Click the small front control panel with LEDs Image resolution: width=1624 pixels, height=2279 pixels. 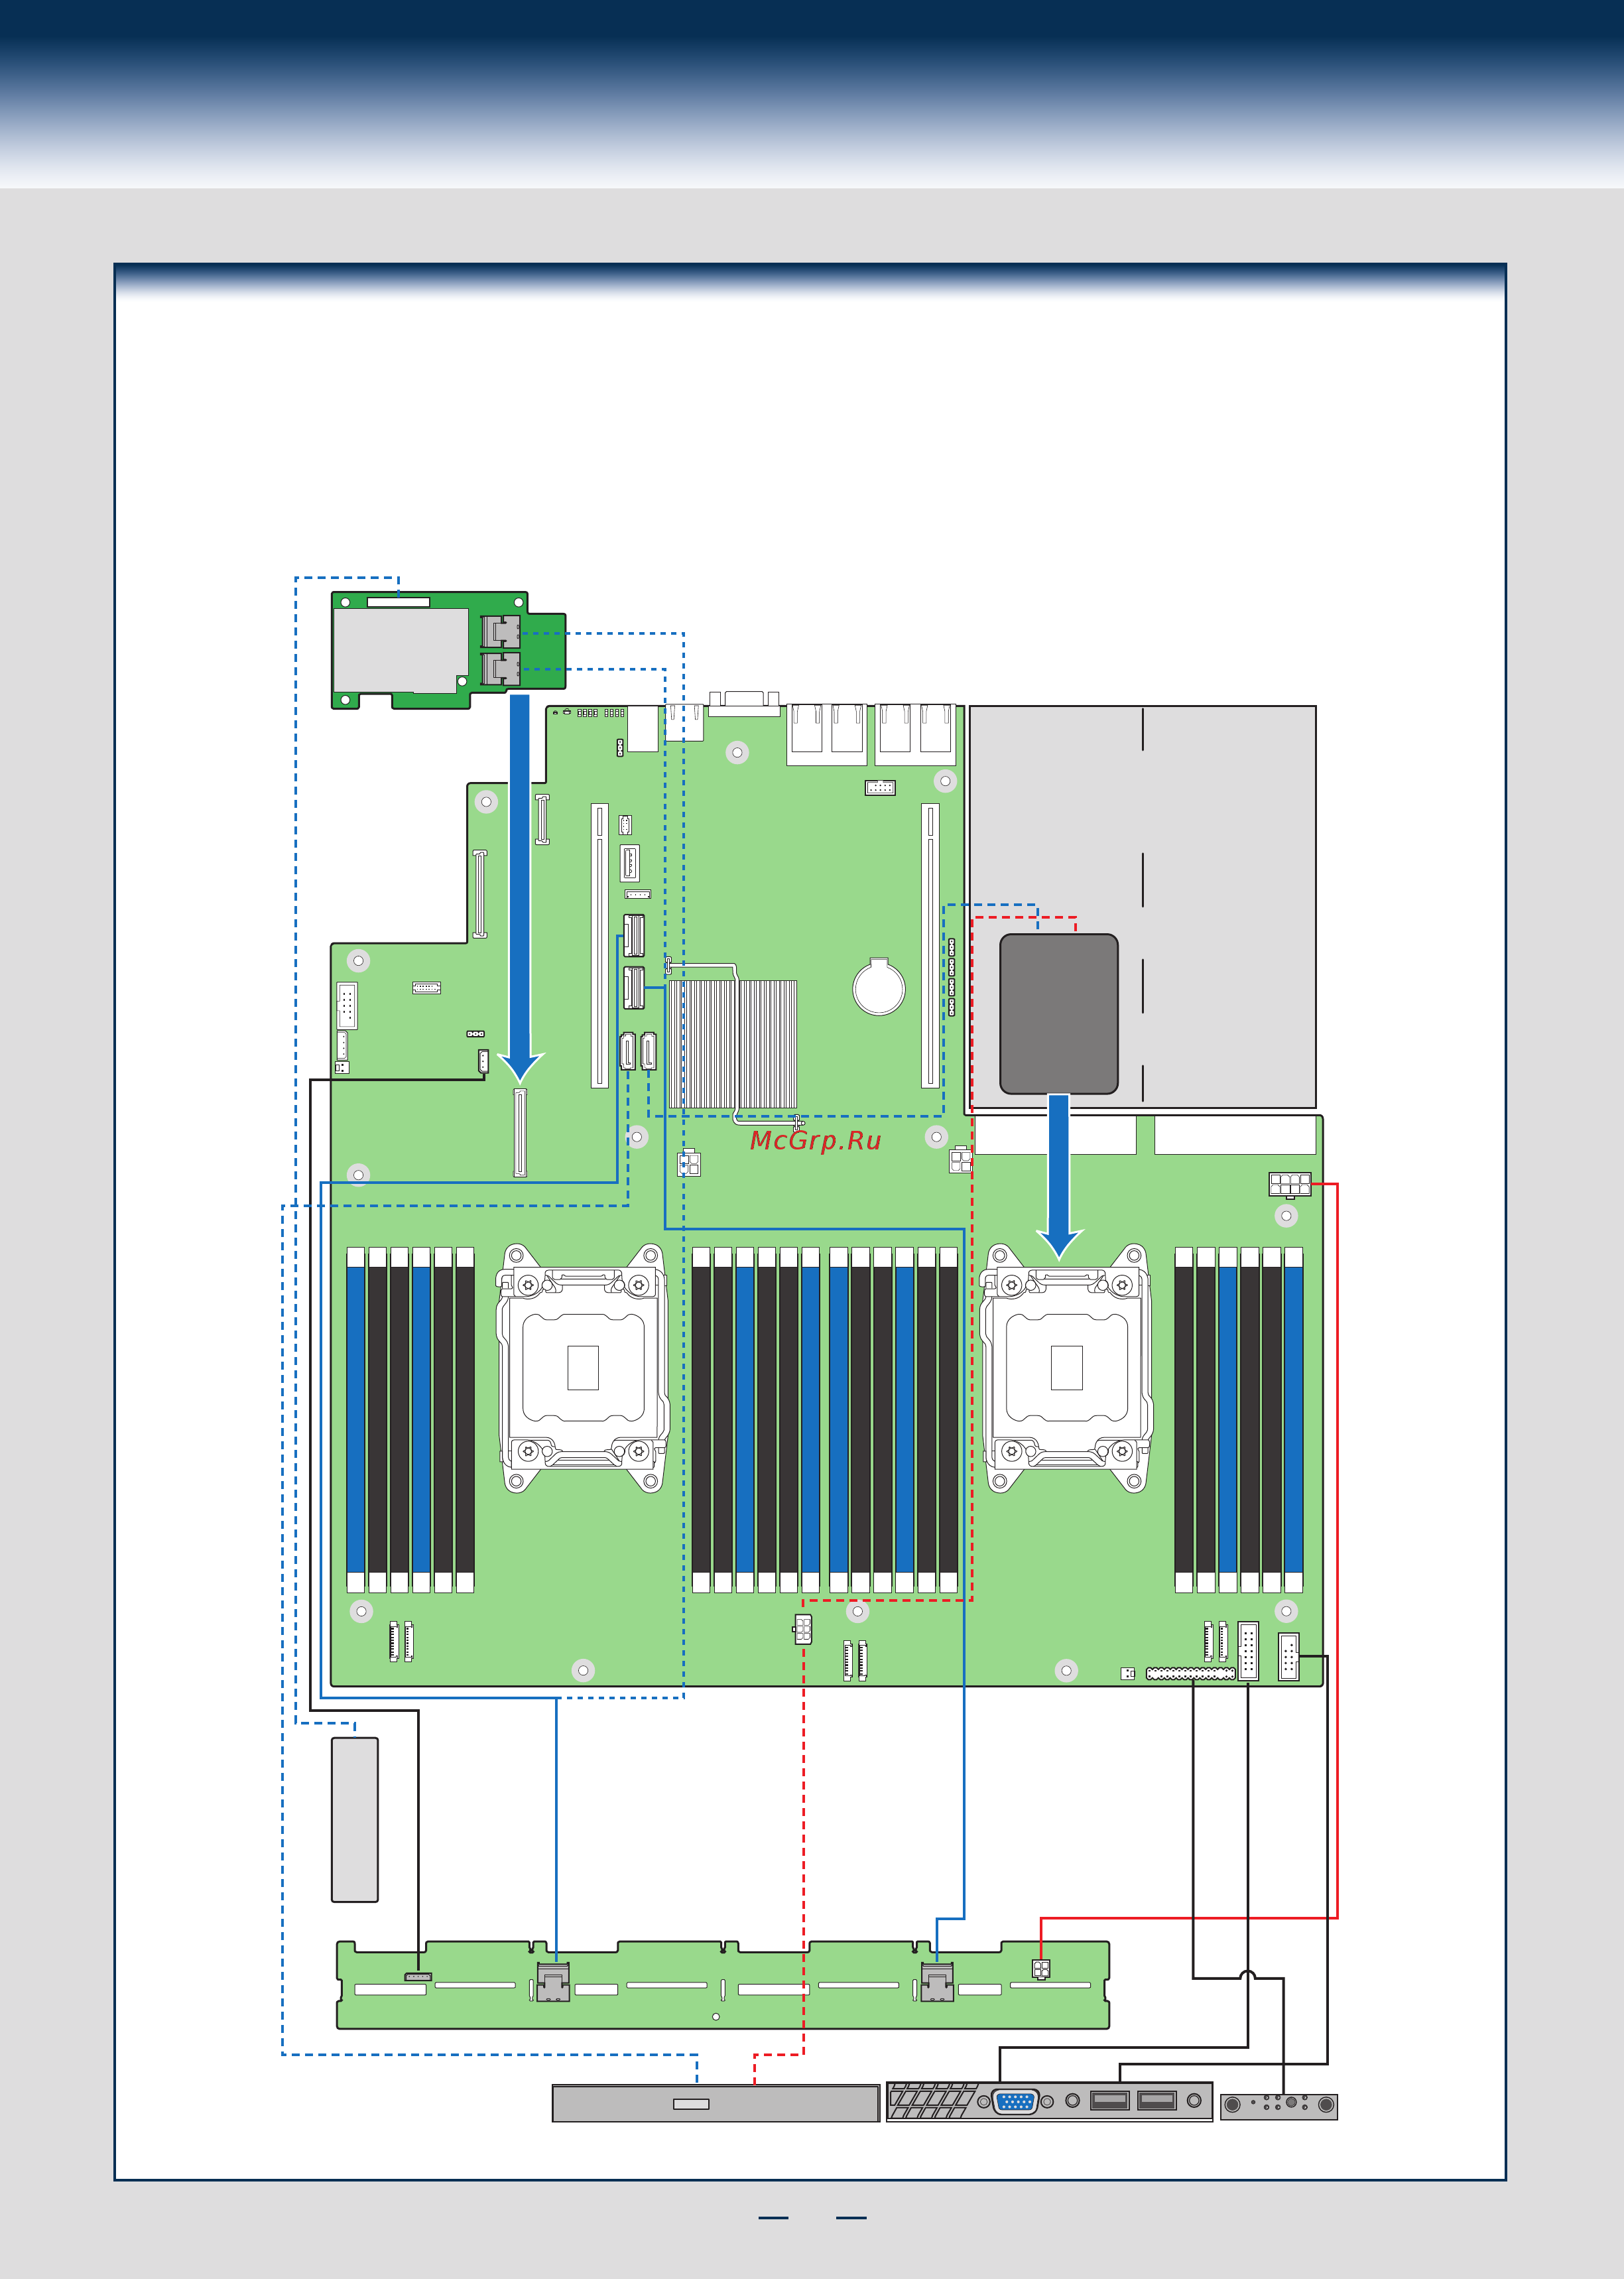click(x=1279, y=2106)
